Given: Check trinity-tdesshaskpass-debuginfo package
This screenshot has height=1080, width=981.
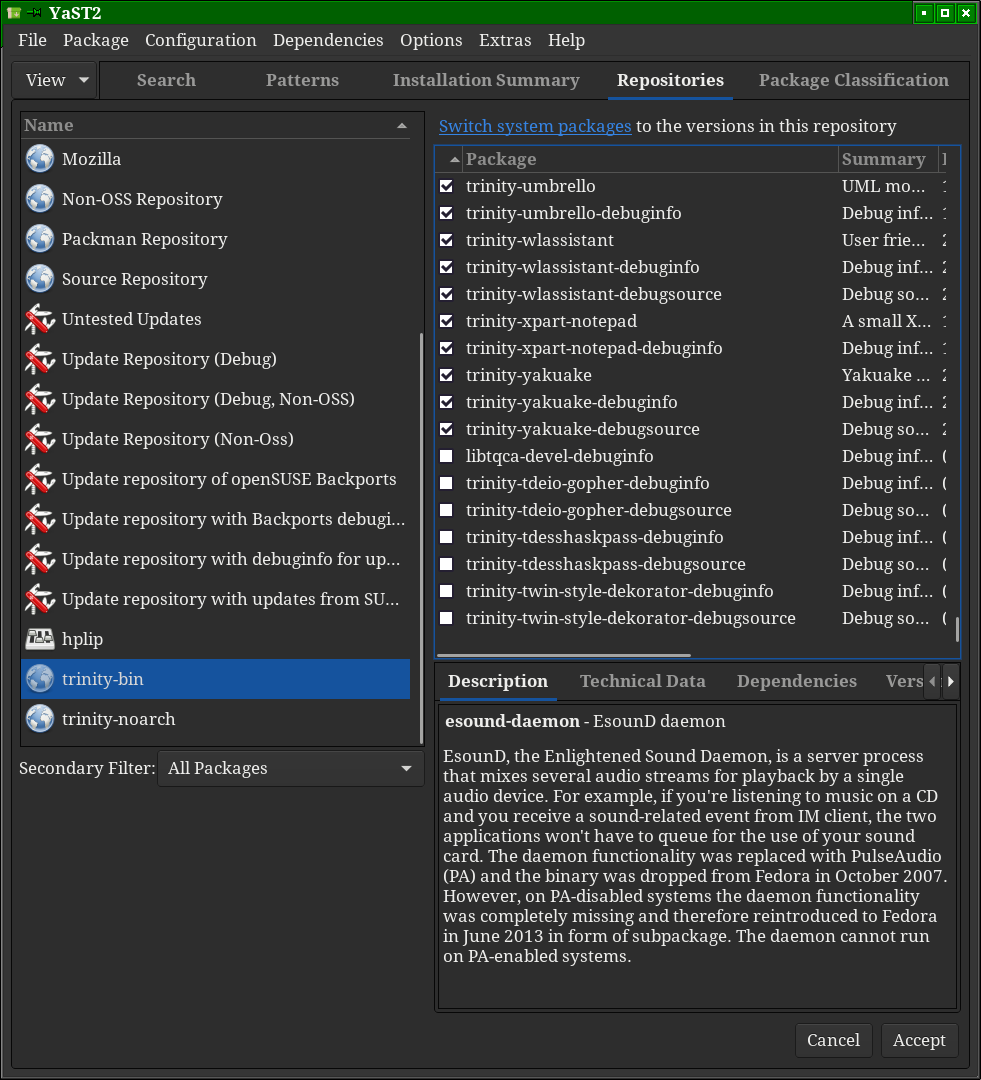Looking at the screenshot, I should point(446,537).
